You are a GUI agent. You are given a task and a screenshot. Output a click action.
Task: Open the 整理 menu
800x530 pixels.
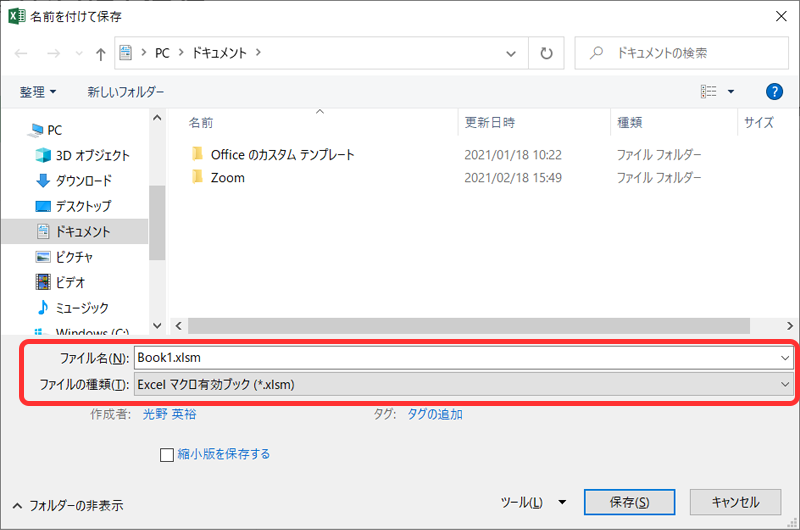(38, 91)
